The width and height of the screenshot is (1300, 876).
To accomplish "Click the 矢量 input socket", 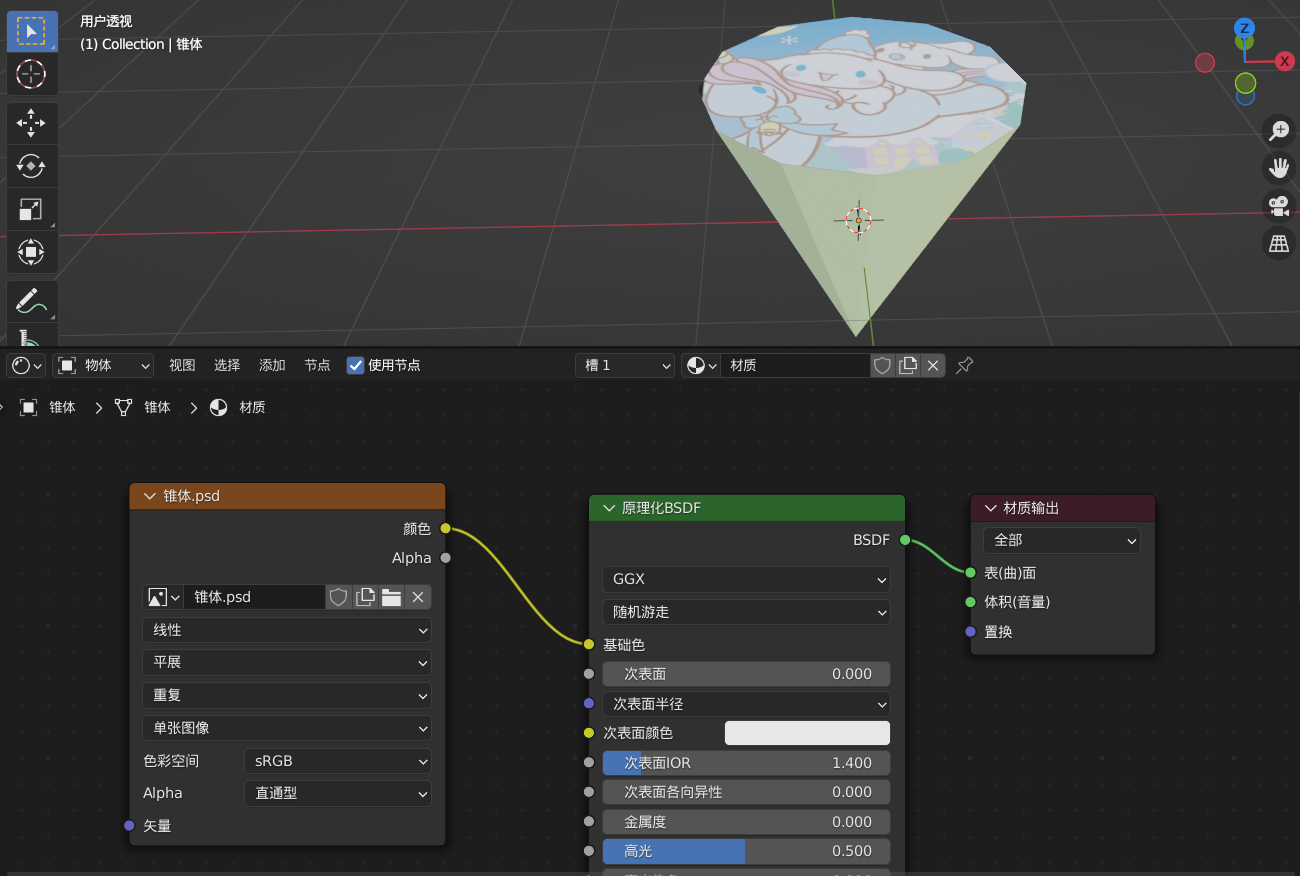I will (129, 825).
